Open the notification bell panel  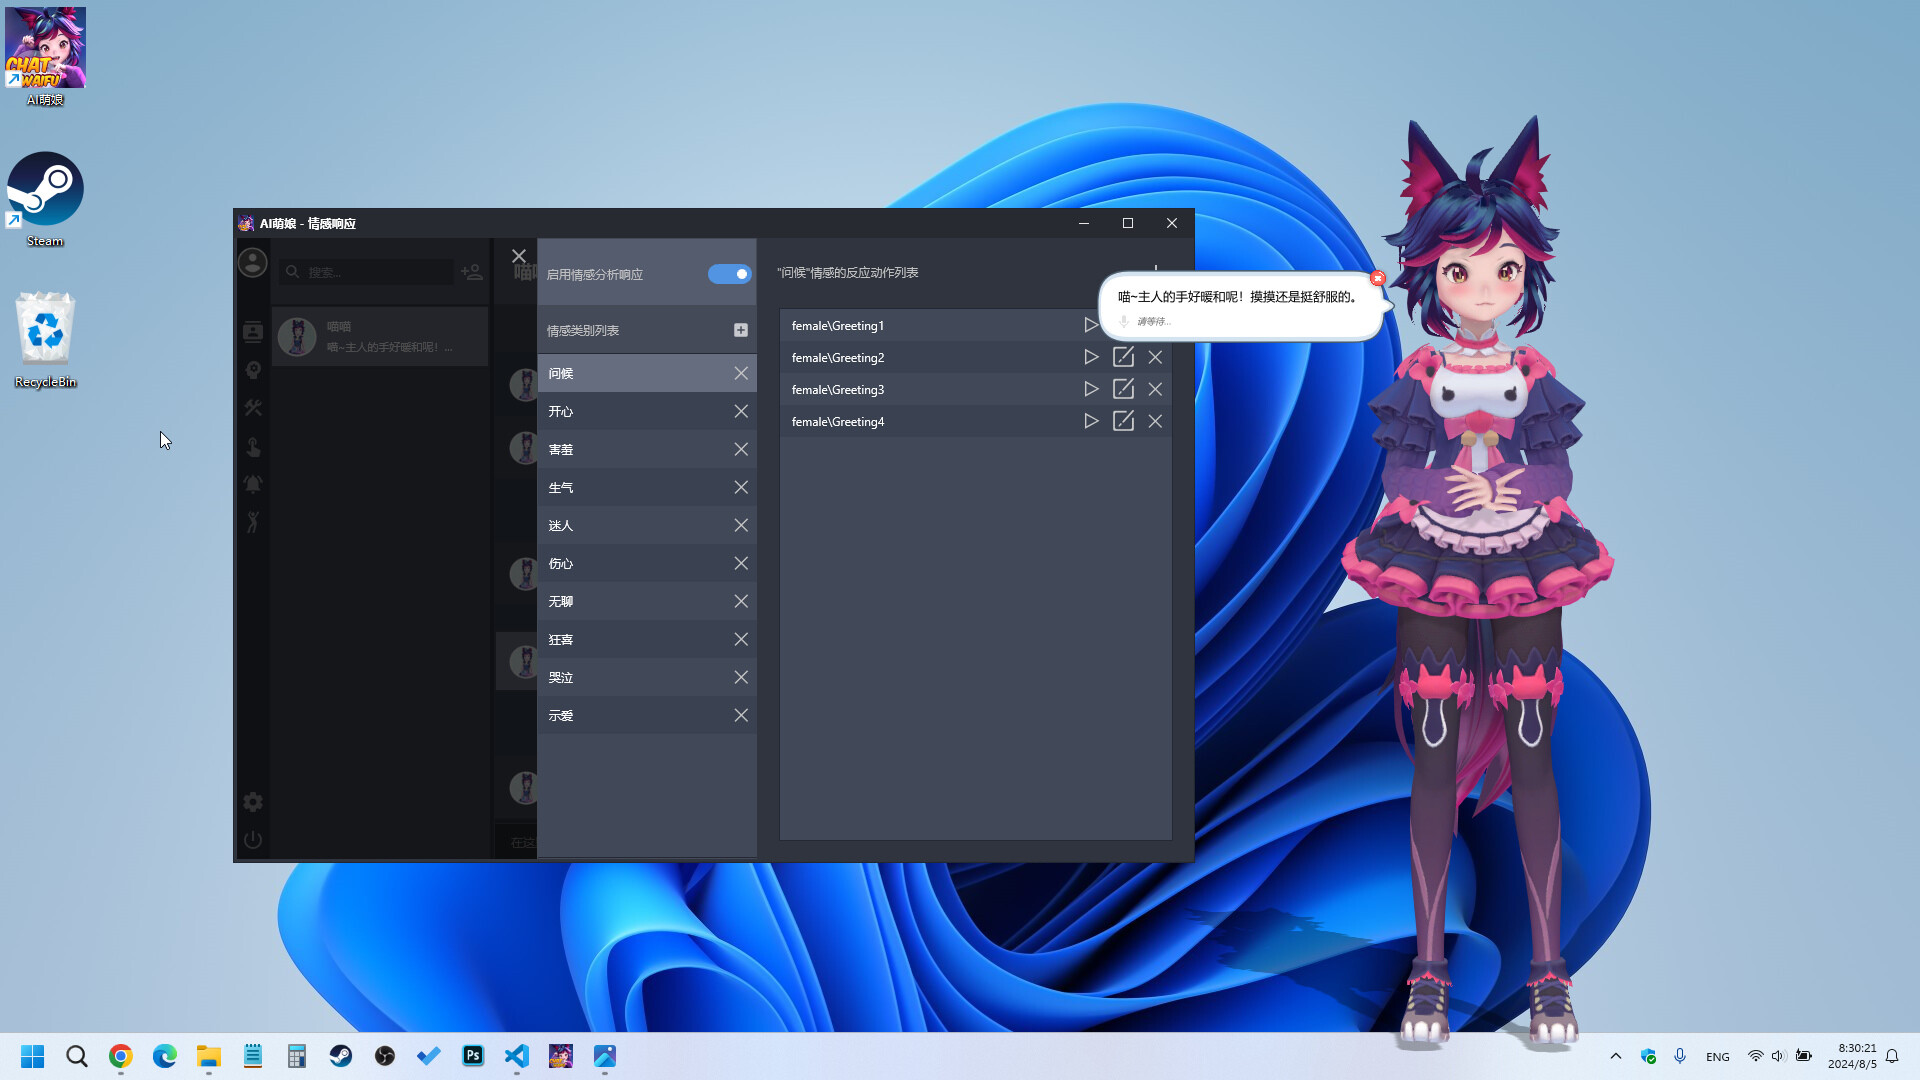[x=253, y=484]
